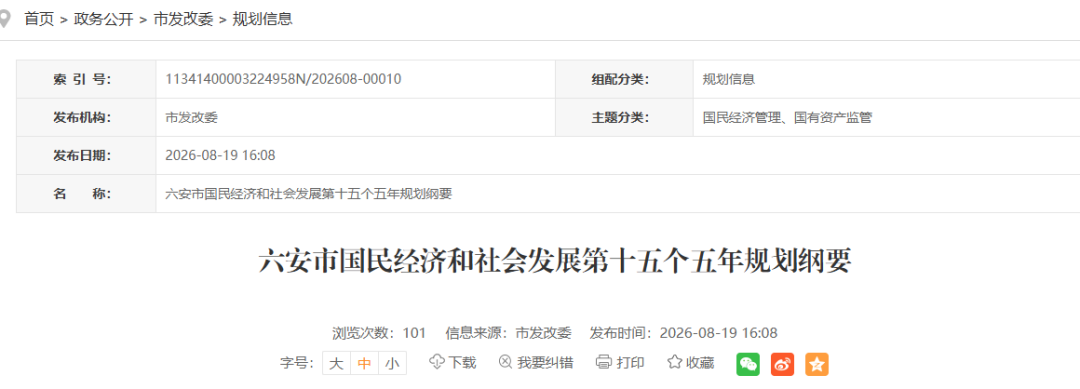Open 规划信息 breadcrumb link
This screenshot has width=1080, height=389.
point(262,19)
